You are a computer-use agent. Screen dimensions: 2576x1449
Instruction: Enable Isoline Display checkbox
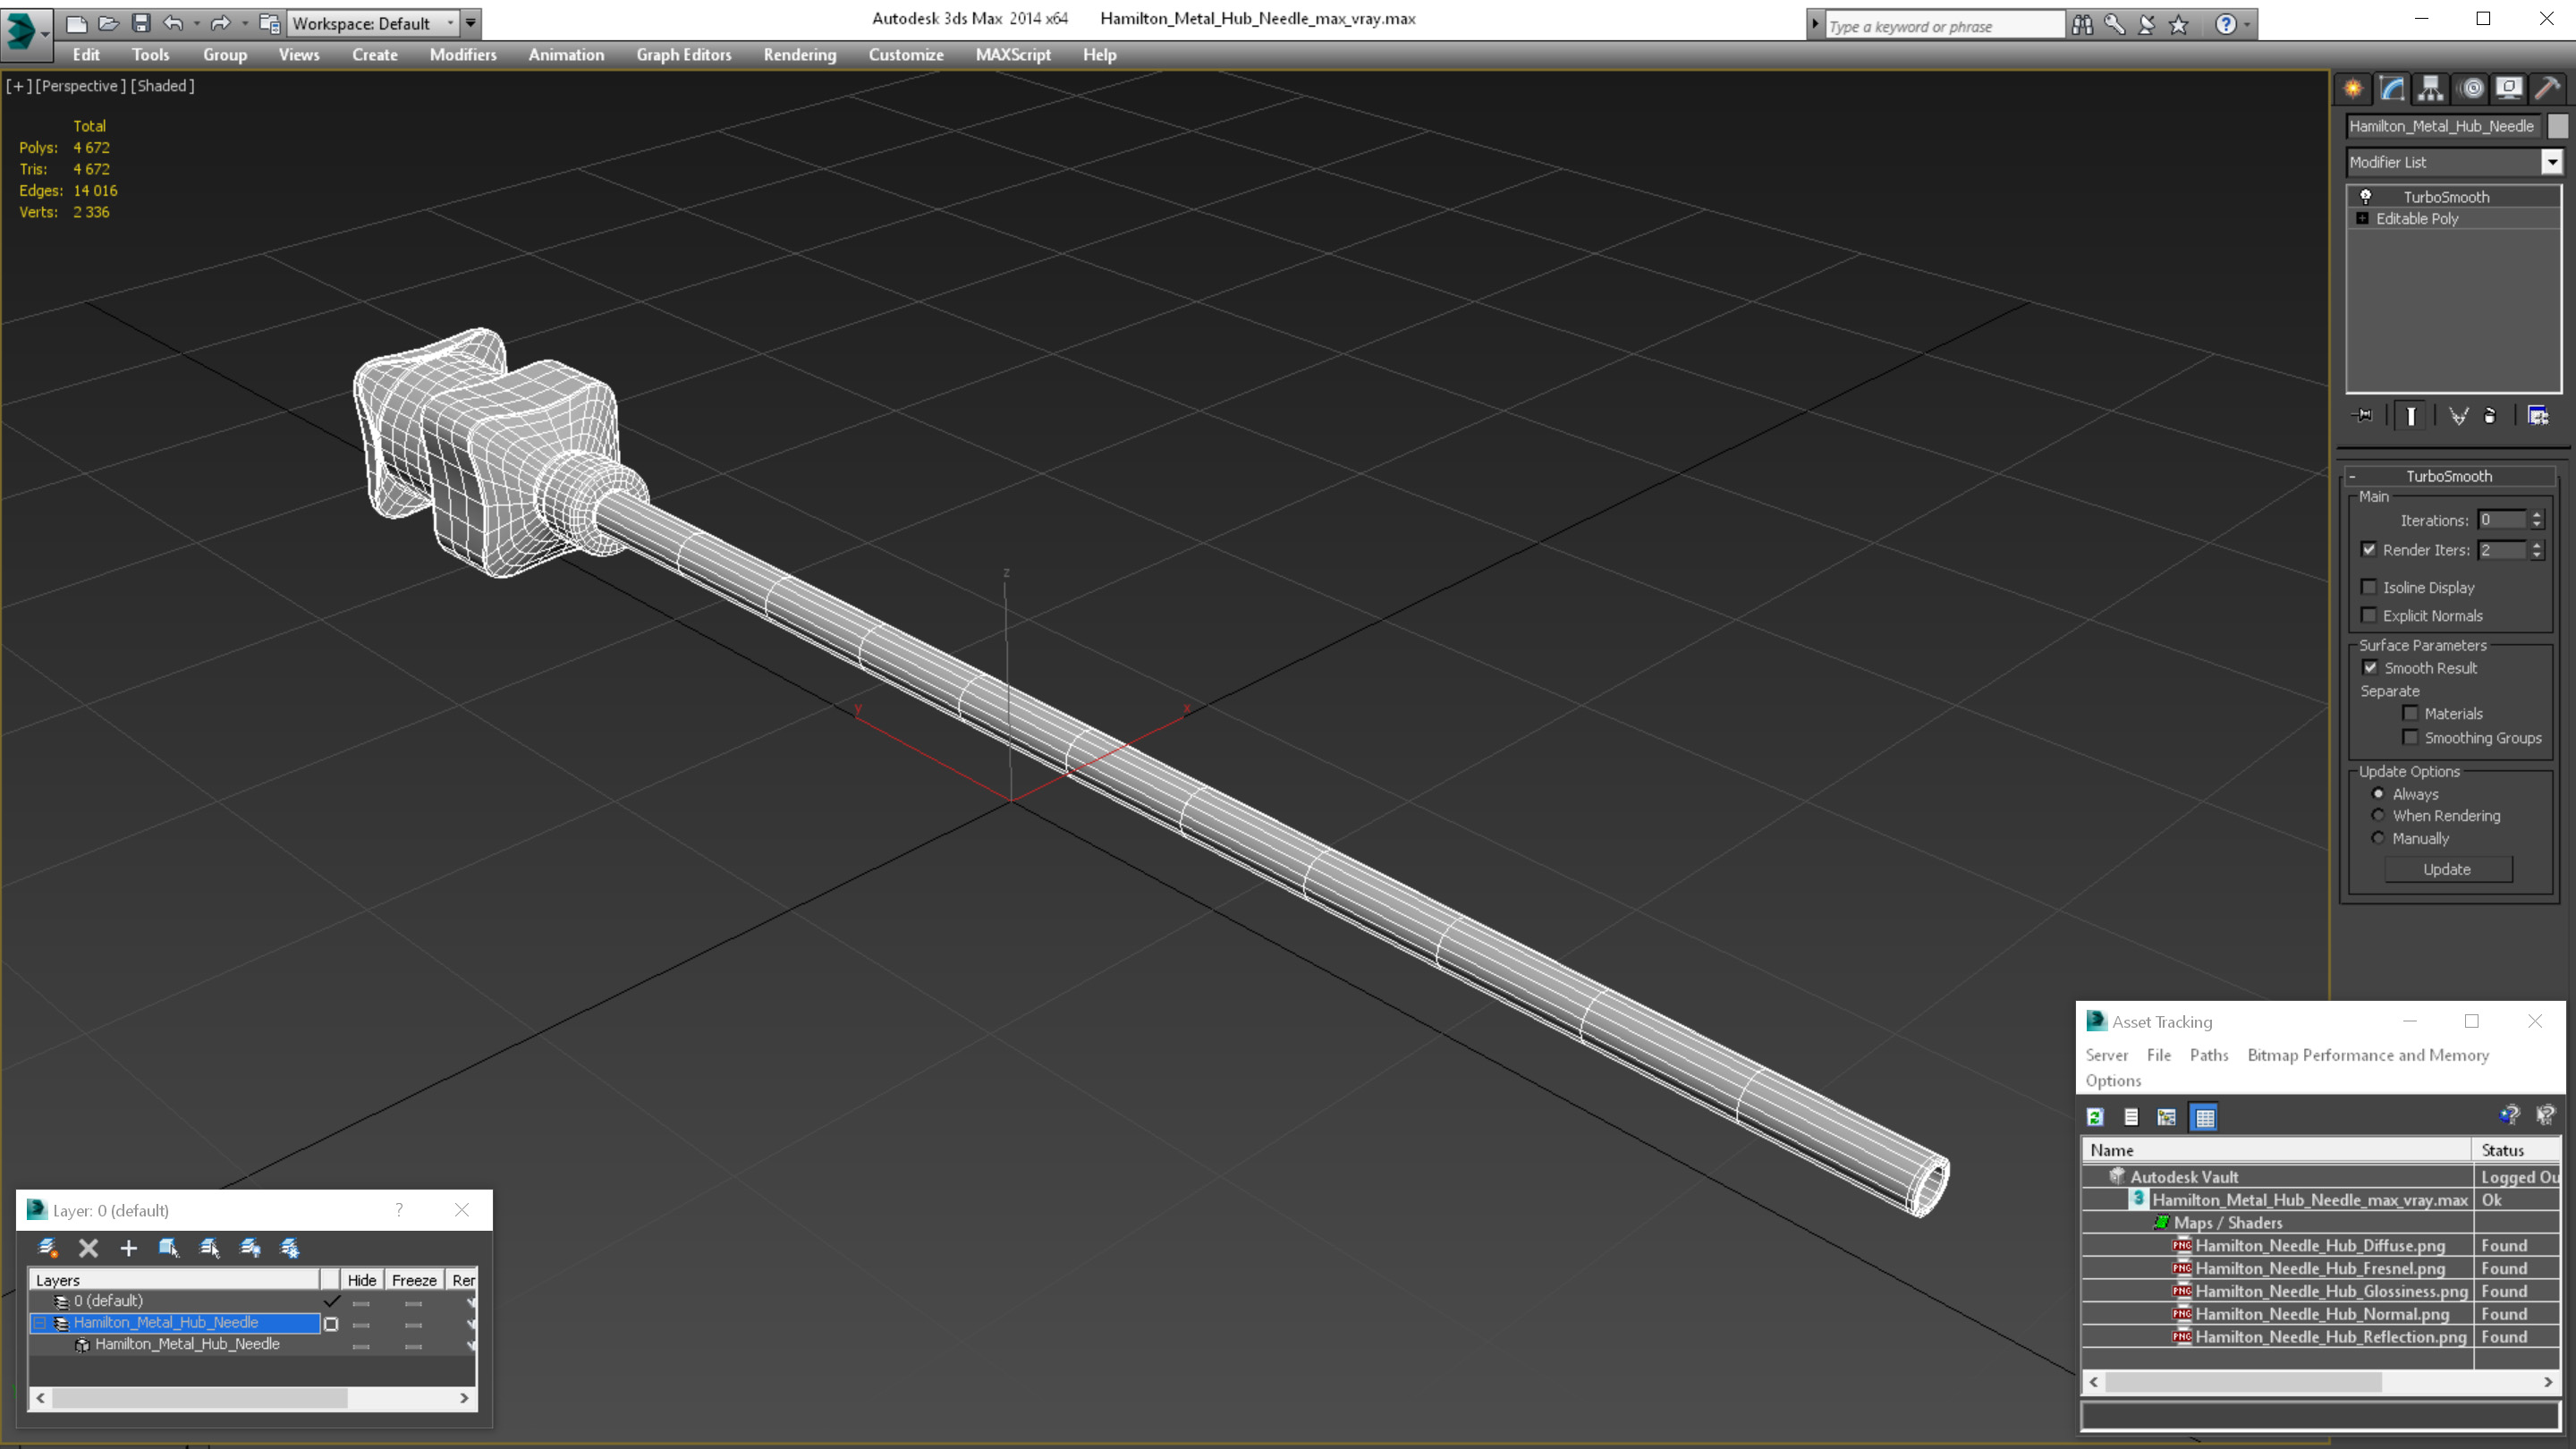(2368, 587)
